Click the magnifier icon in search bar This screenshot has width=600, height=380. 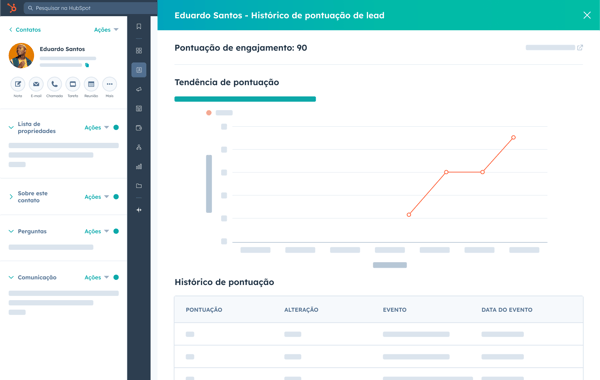(30, 8)
